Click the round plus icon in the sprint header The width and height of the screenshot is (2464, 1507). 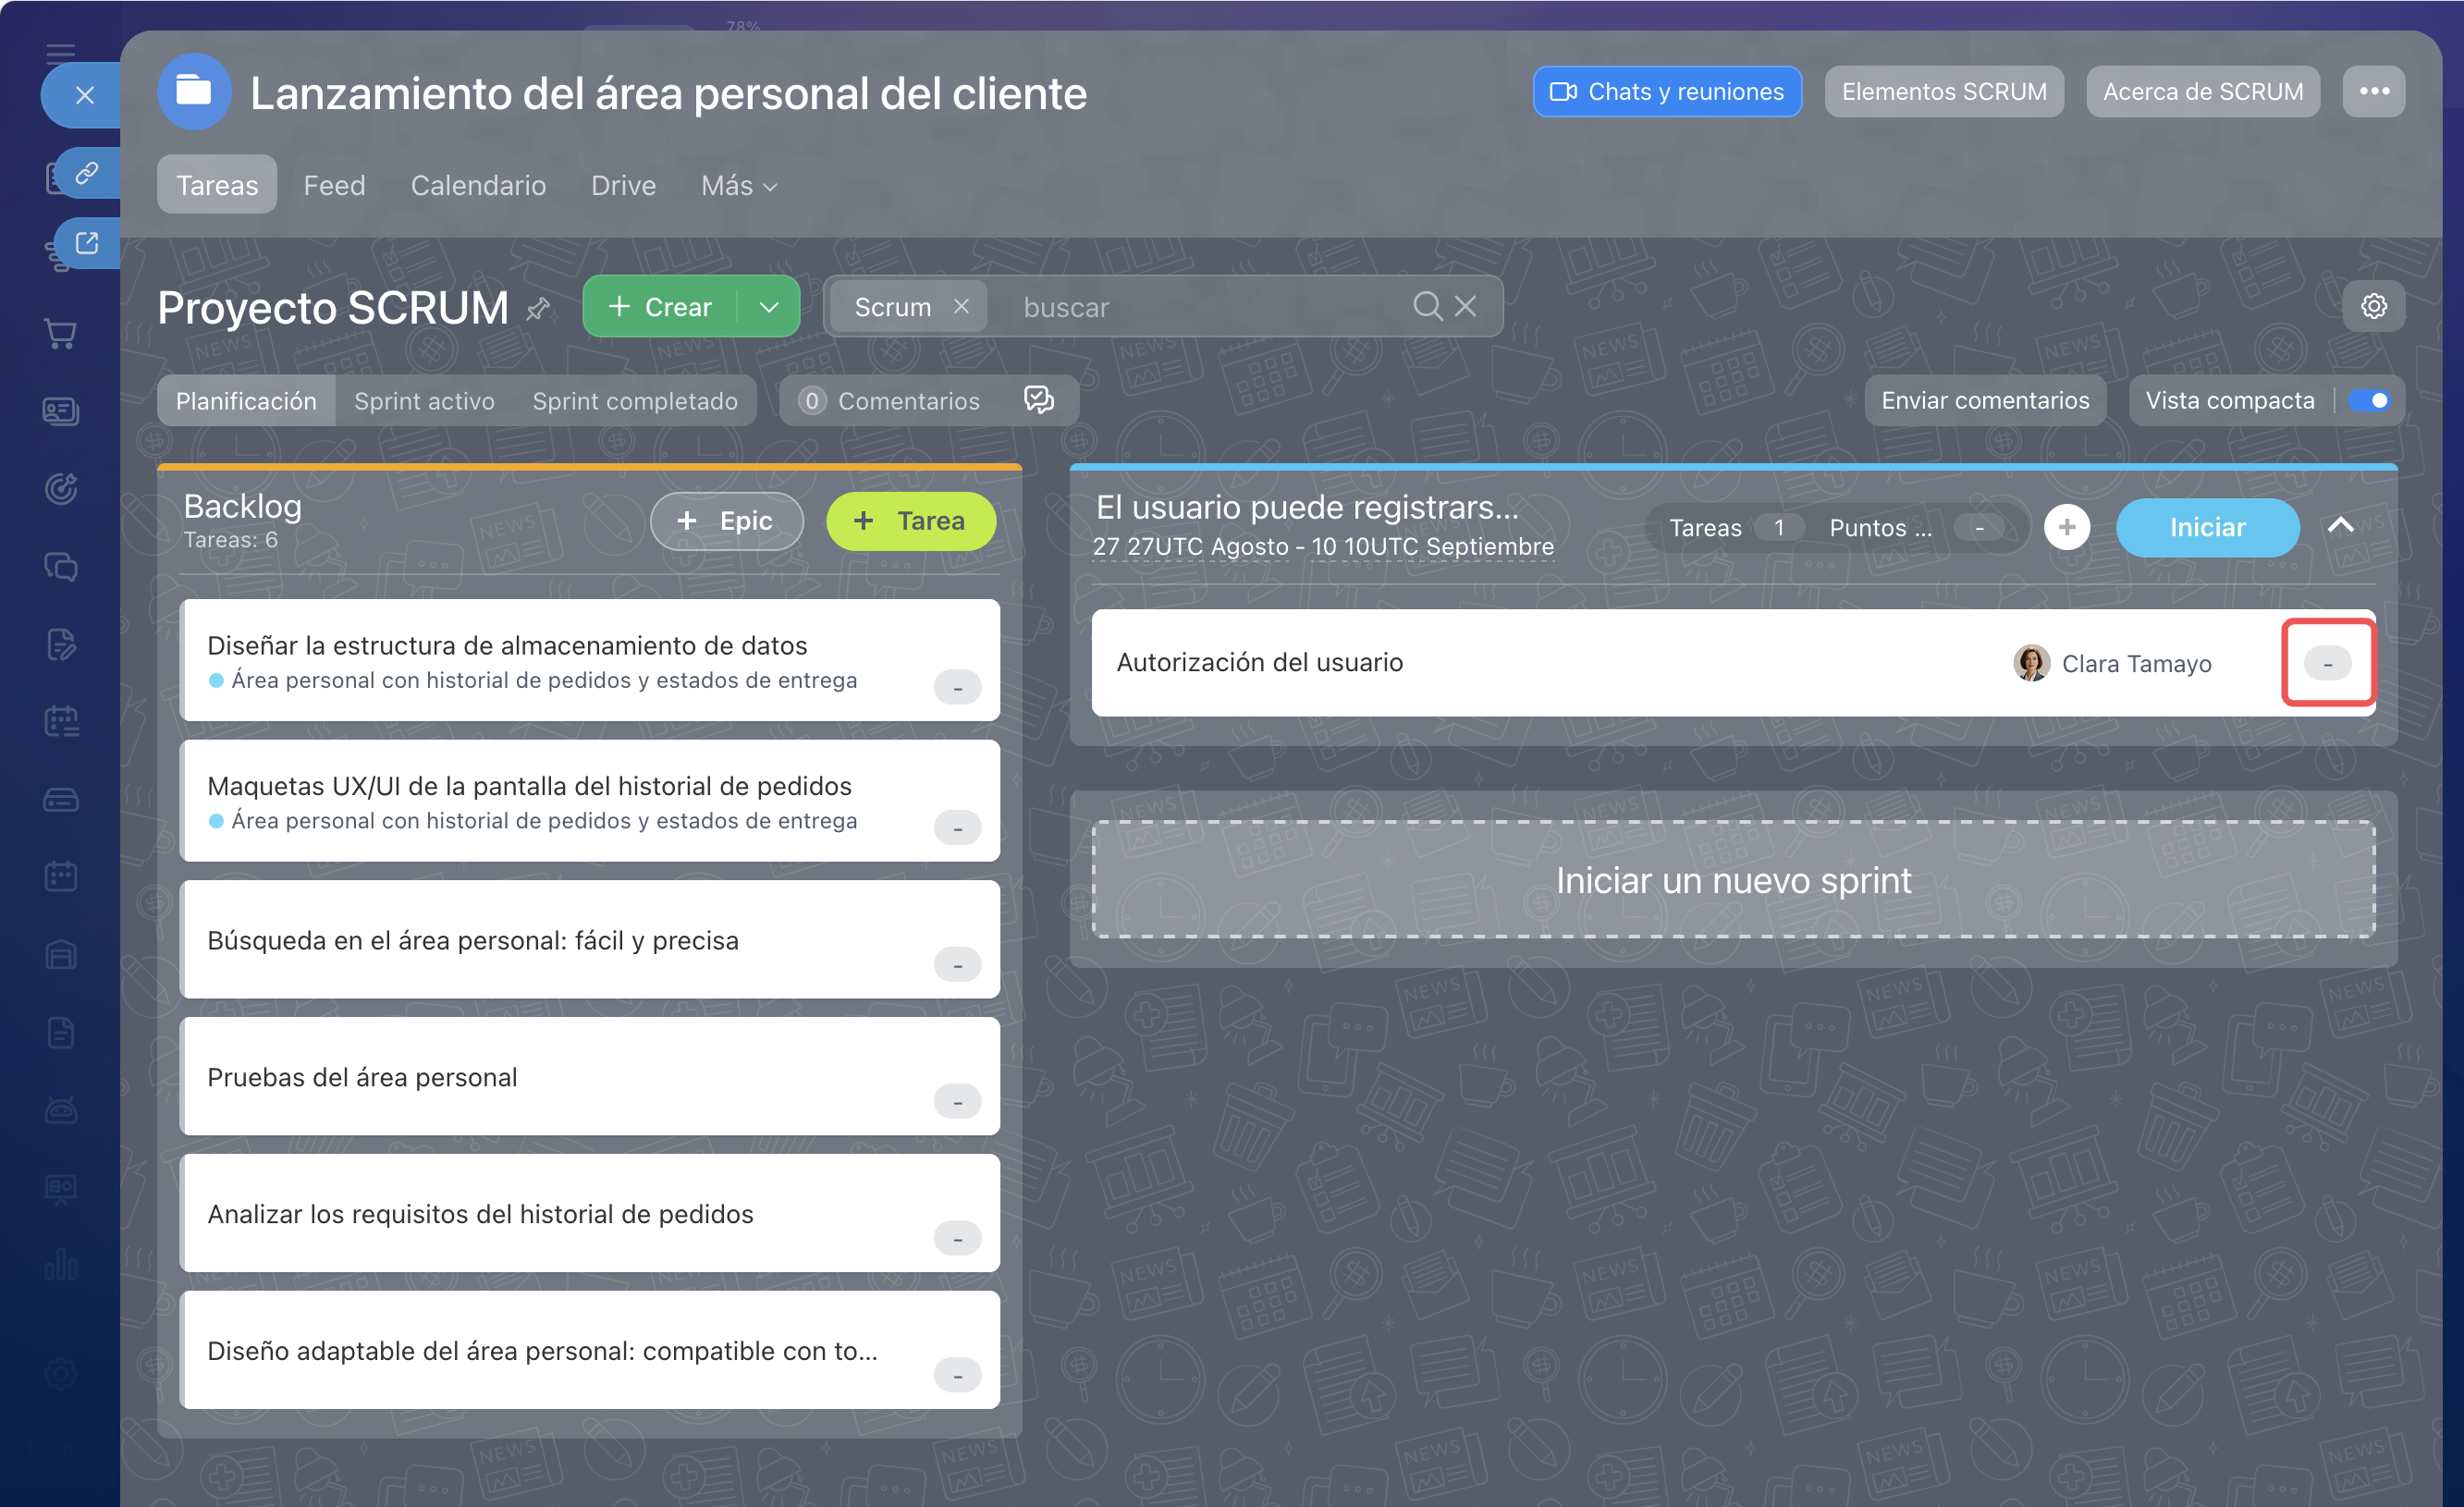coord(2067,527)
